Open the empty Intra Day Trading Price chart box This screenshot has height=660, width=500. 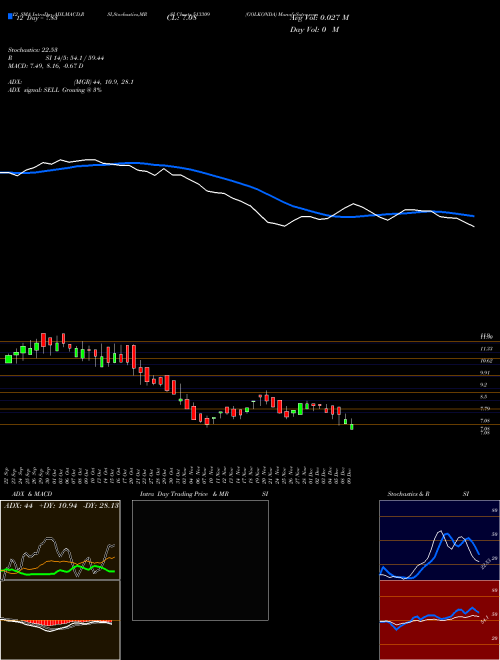pos(200,560)
